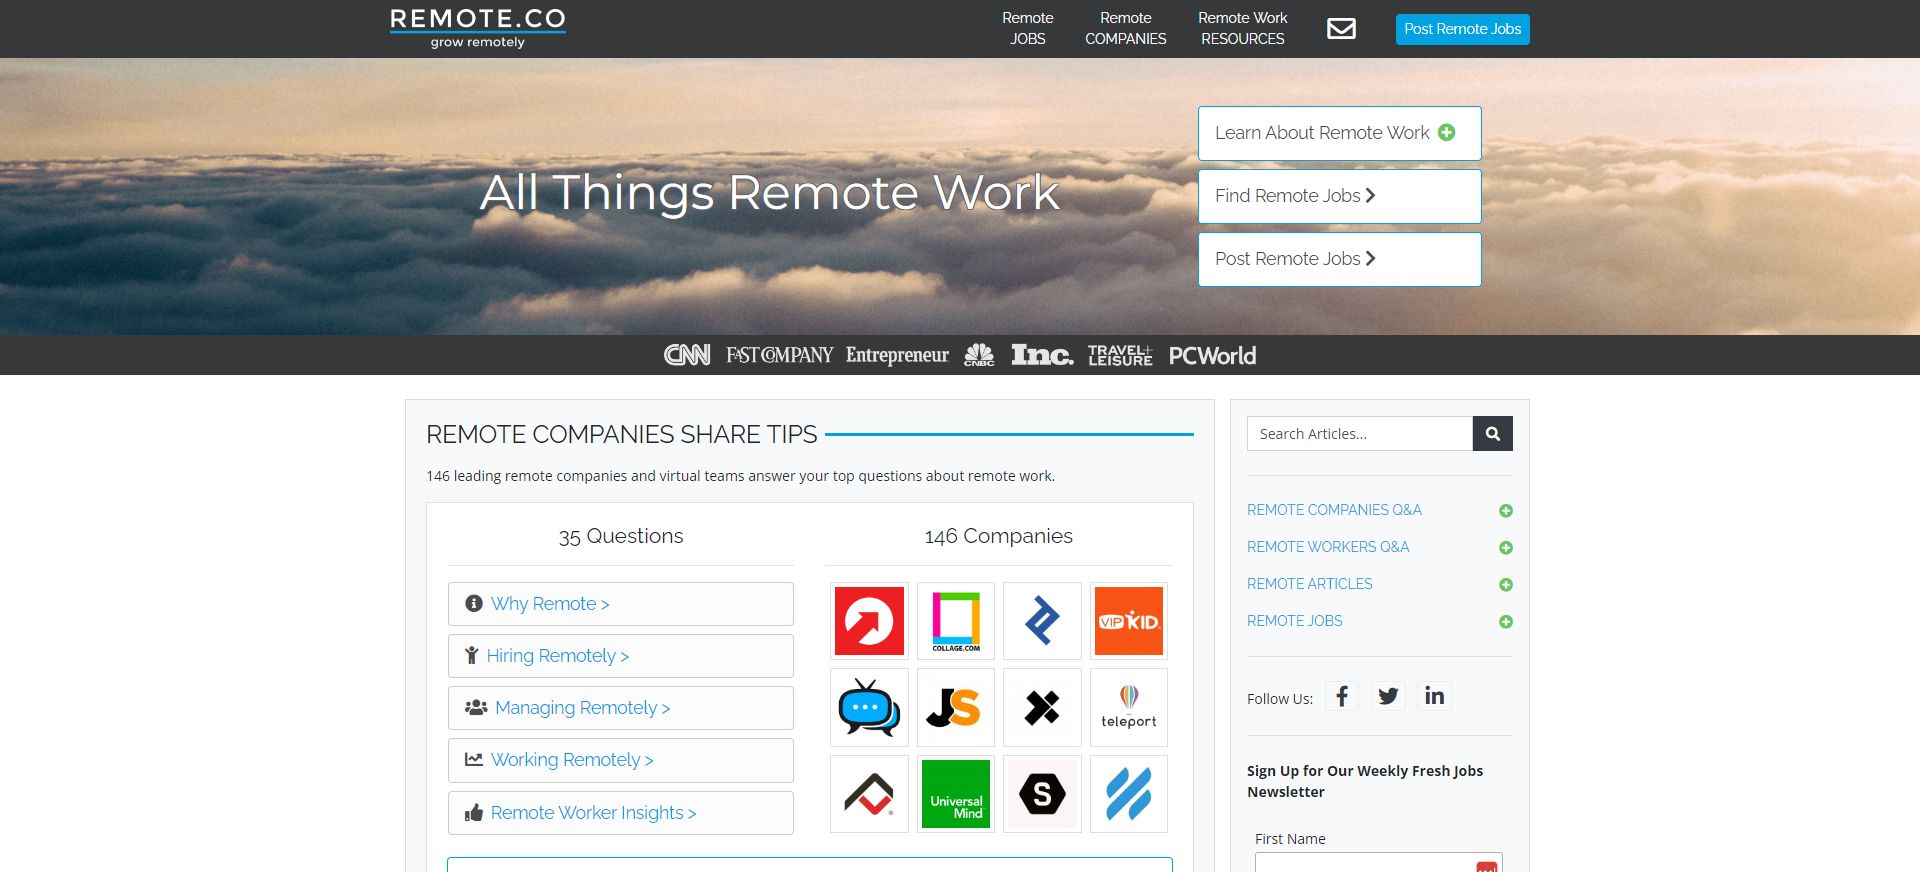The width and height of the screenshot is (1920, 872).
Task: Open the blue diagonal stripes company logo
Action: [1129, 794]
